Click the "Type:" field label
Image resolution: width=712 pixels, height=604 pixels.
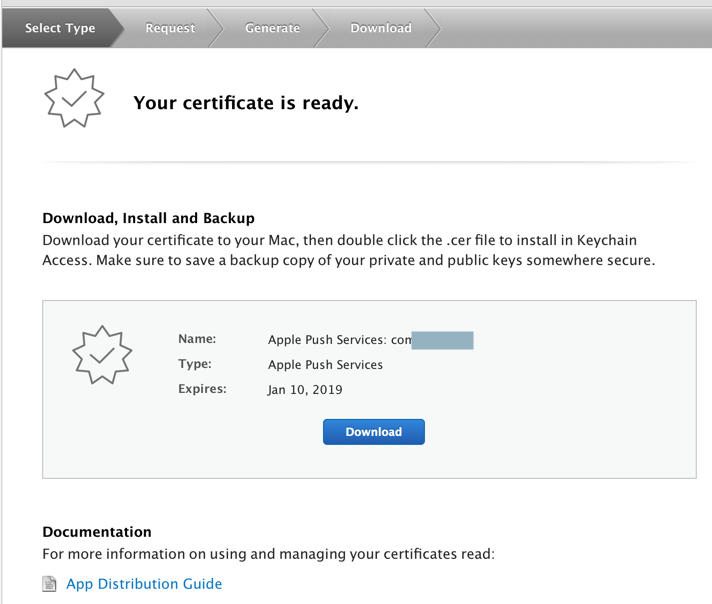195,365
